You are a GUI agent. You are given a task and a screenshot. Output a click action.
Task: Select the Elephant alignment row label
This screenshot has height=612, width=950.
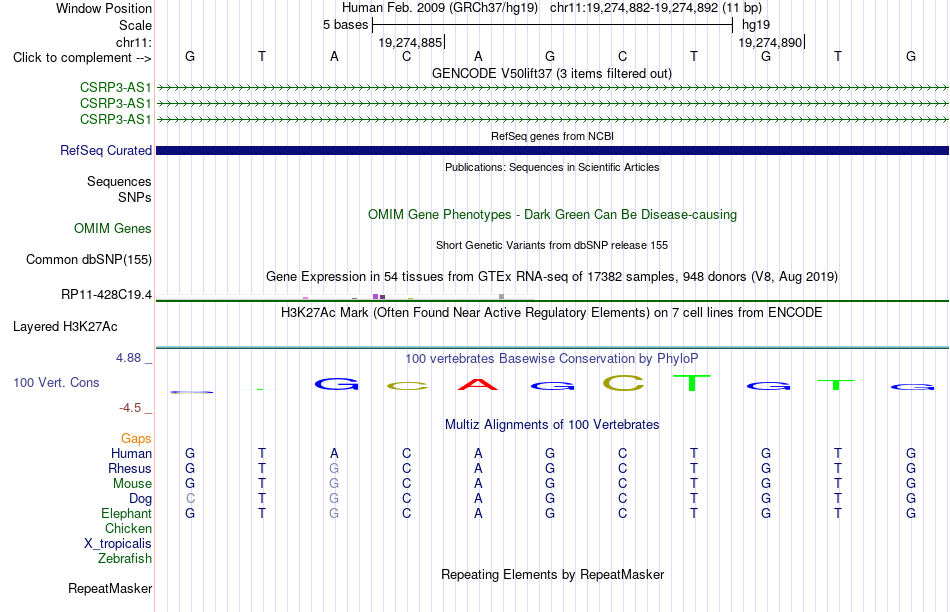(126, 513)
